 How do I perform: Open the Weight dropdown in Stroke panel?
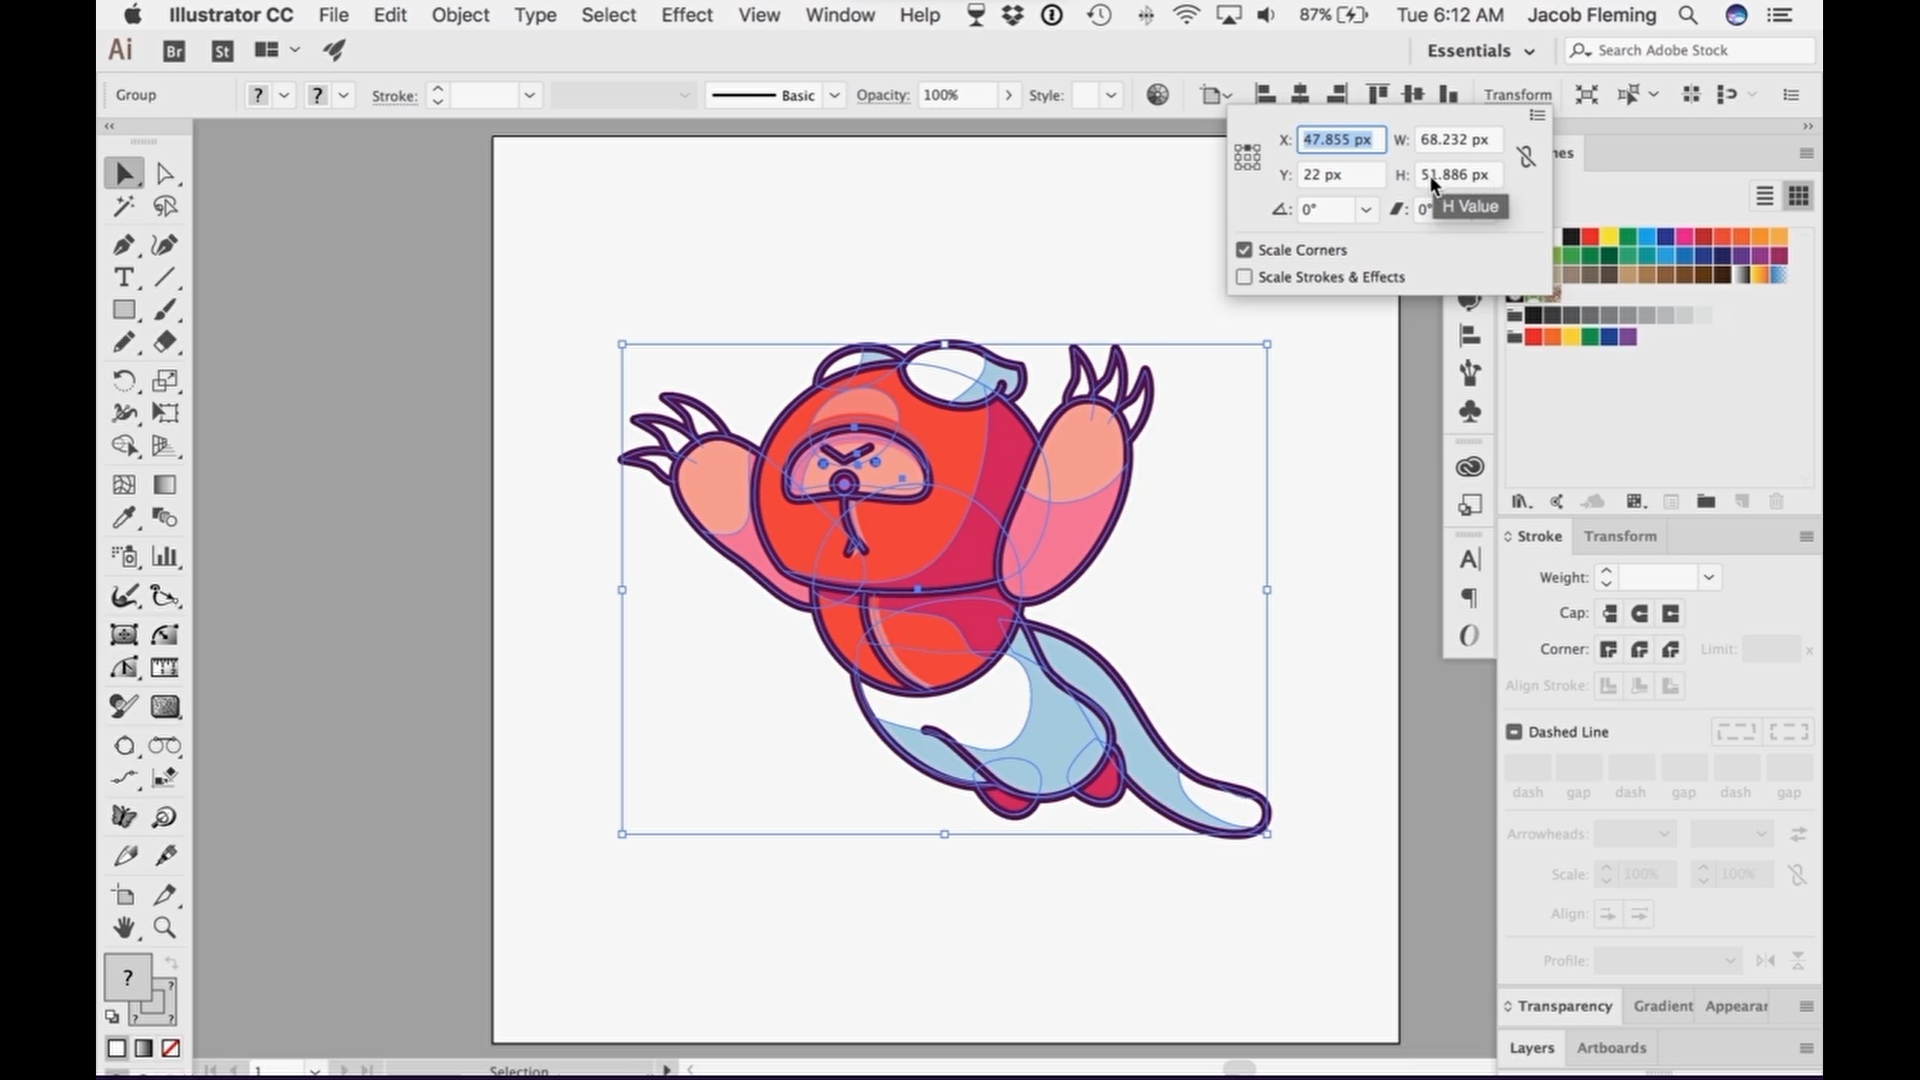(x=1709, y=577)
